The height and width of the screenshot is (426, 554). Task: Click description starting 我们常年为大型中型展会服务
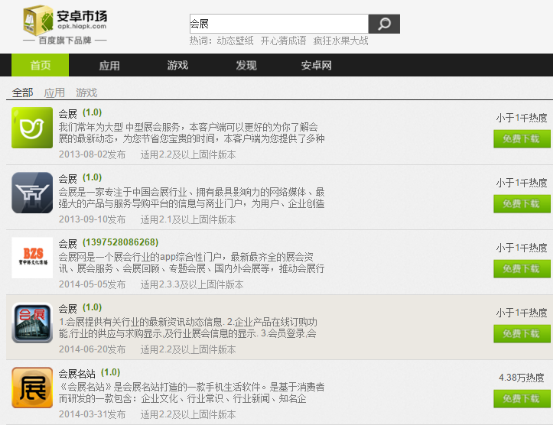pos(191,133)
